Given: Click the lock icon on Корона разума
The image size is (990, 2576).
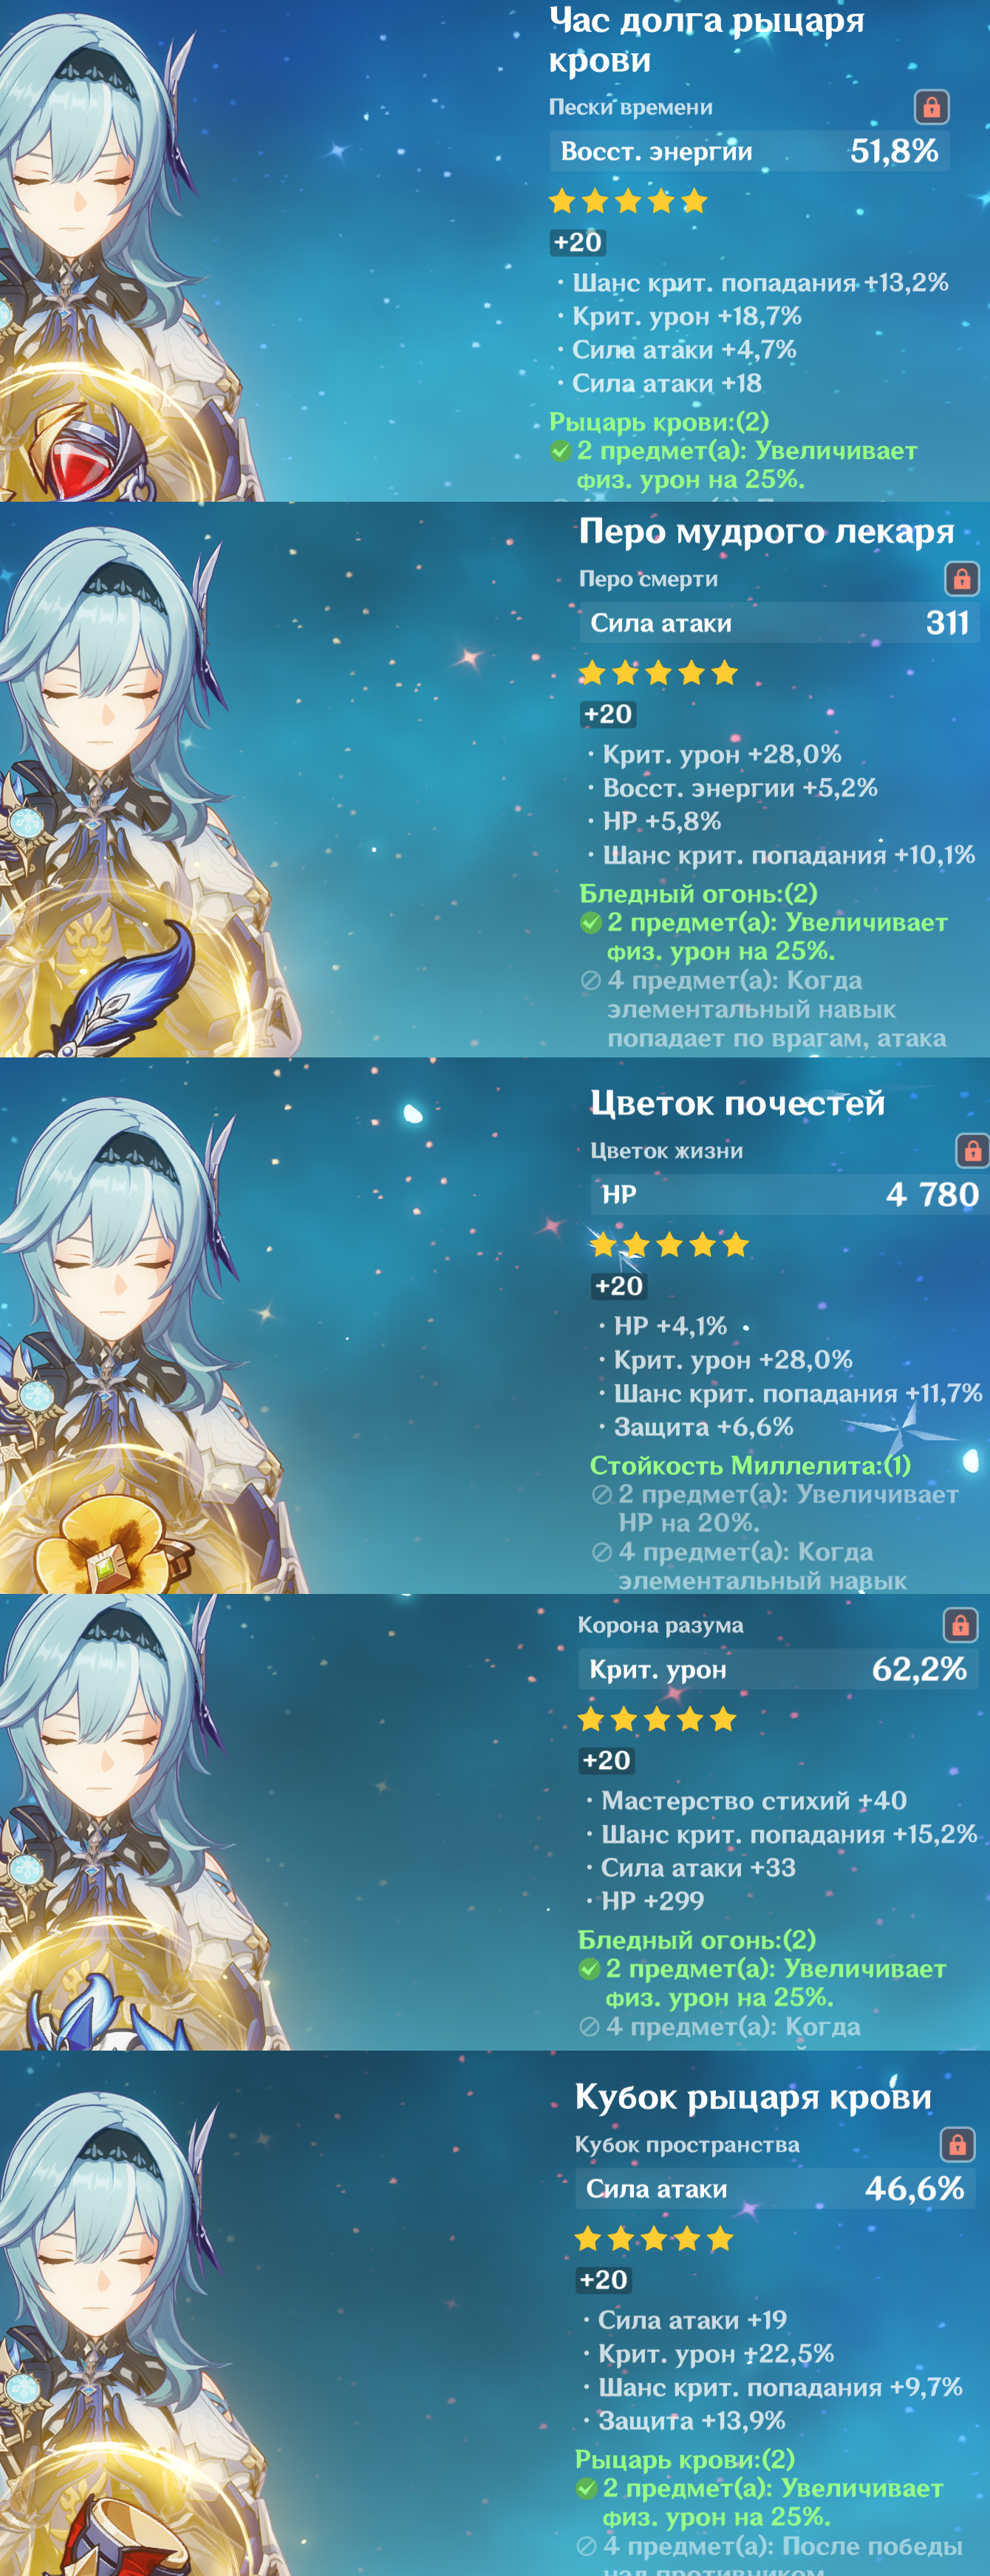Looking at the screenshot, I should click(960, 1625).
